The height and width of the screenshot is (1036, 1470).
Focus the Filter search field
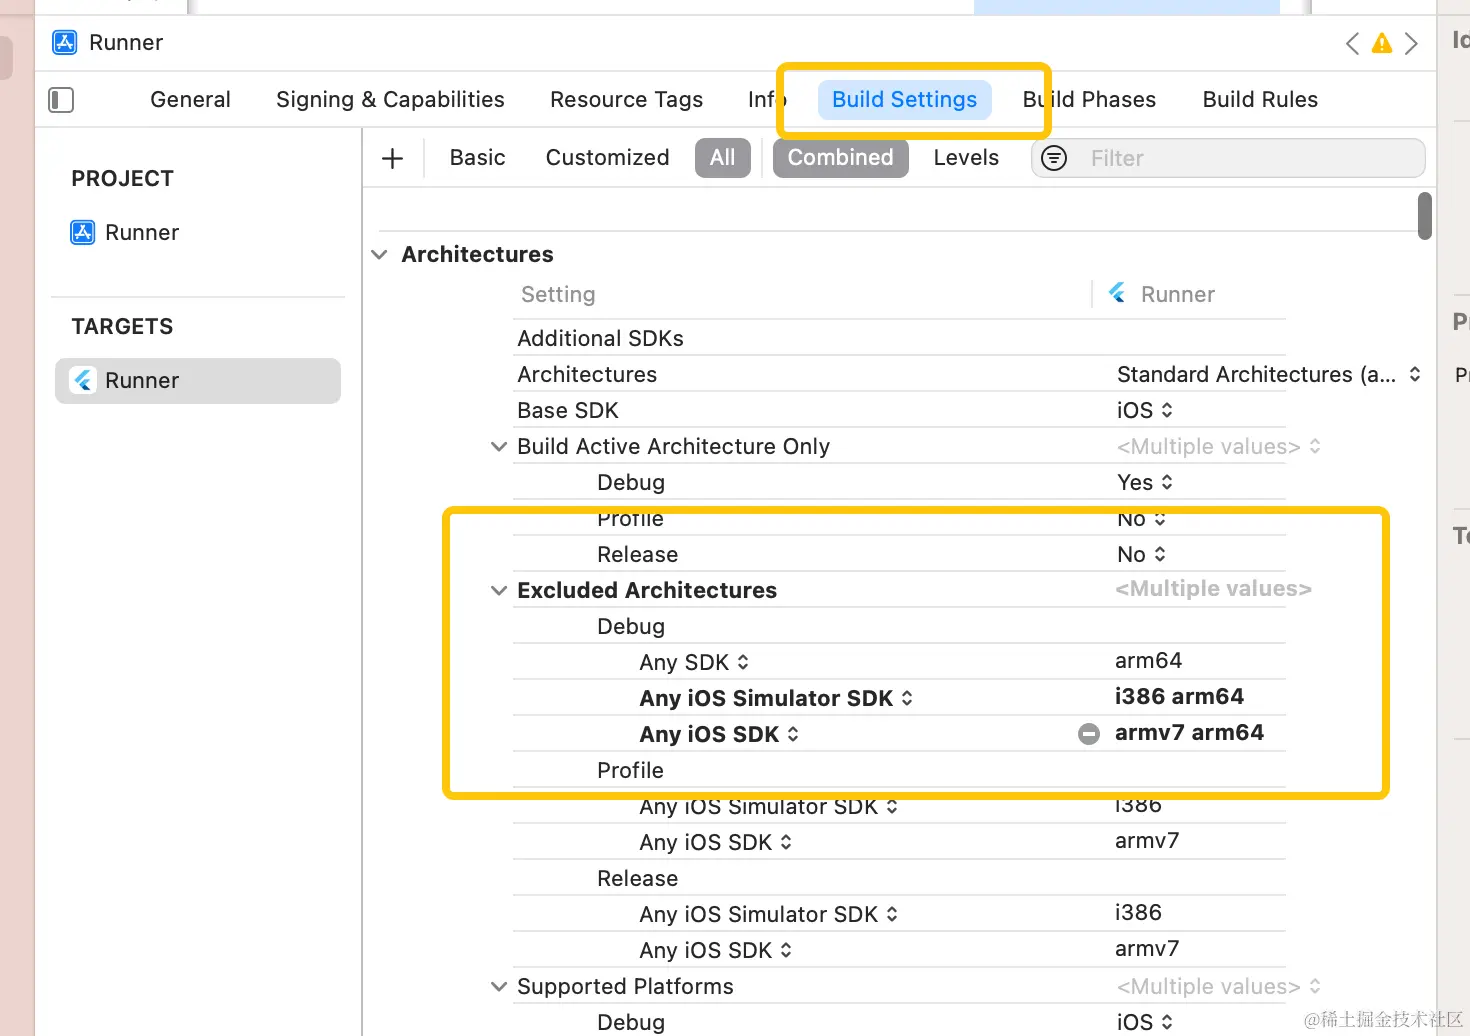point(1228,158)
